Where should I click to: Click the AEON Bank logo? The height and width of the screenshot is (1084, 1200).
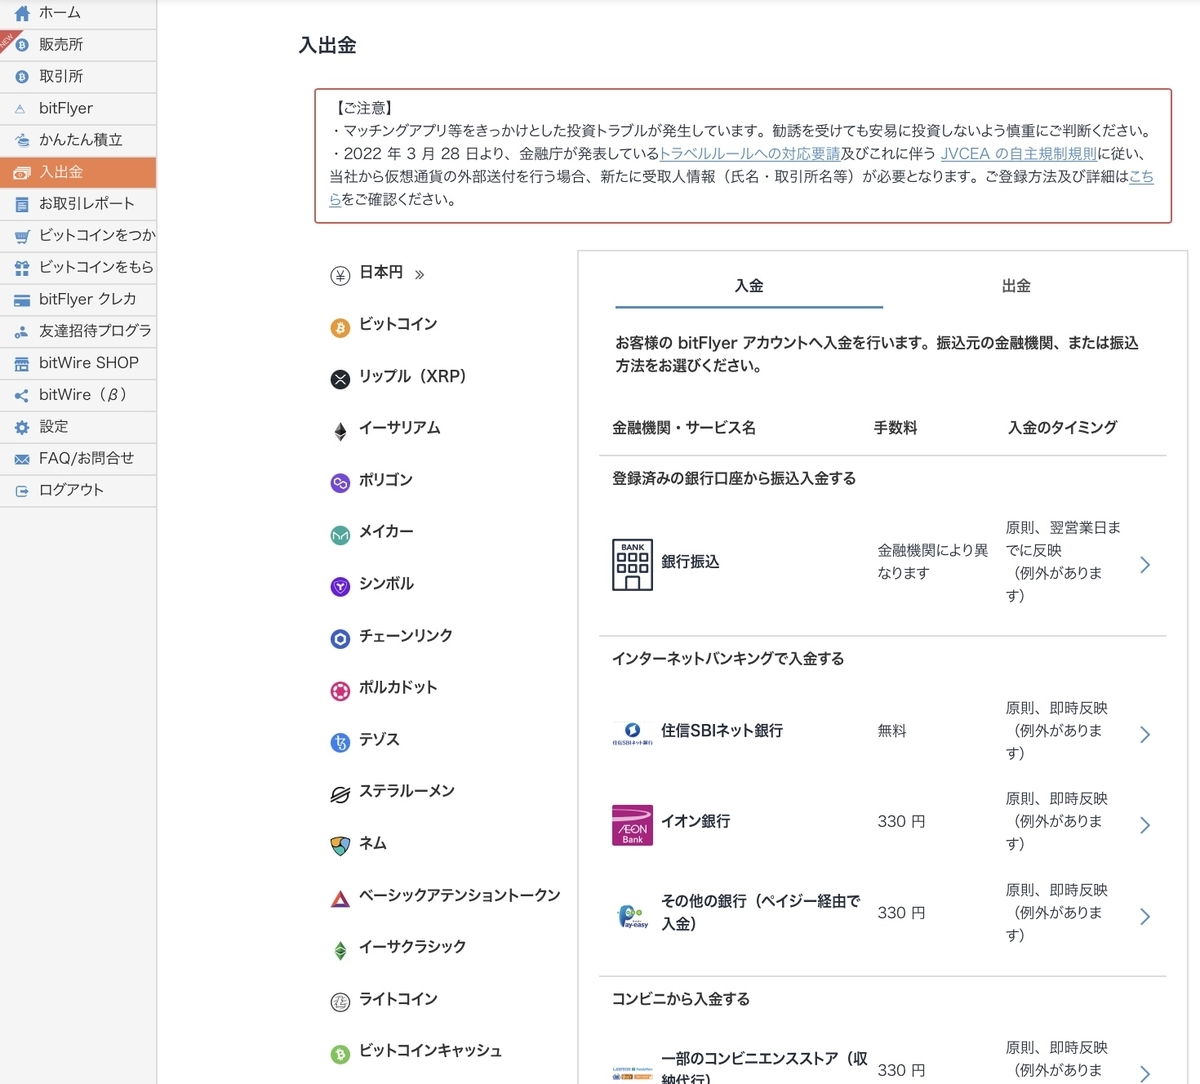coord(632,825)
